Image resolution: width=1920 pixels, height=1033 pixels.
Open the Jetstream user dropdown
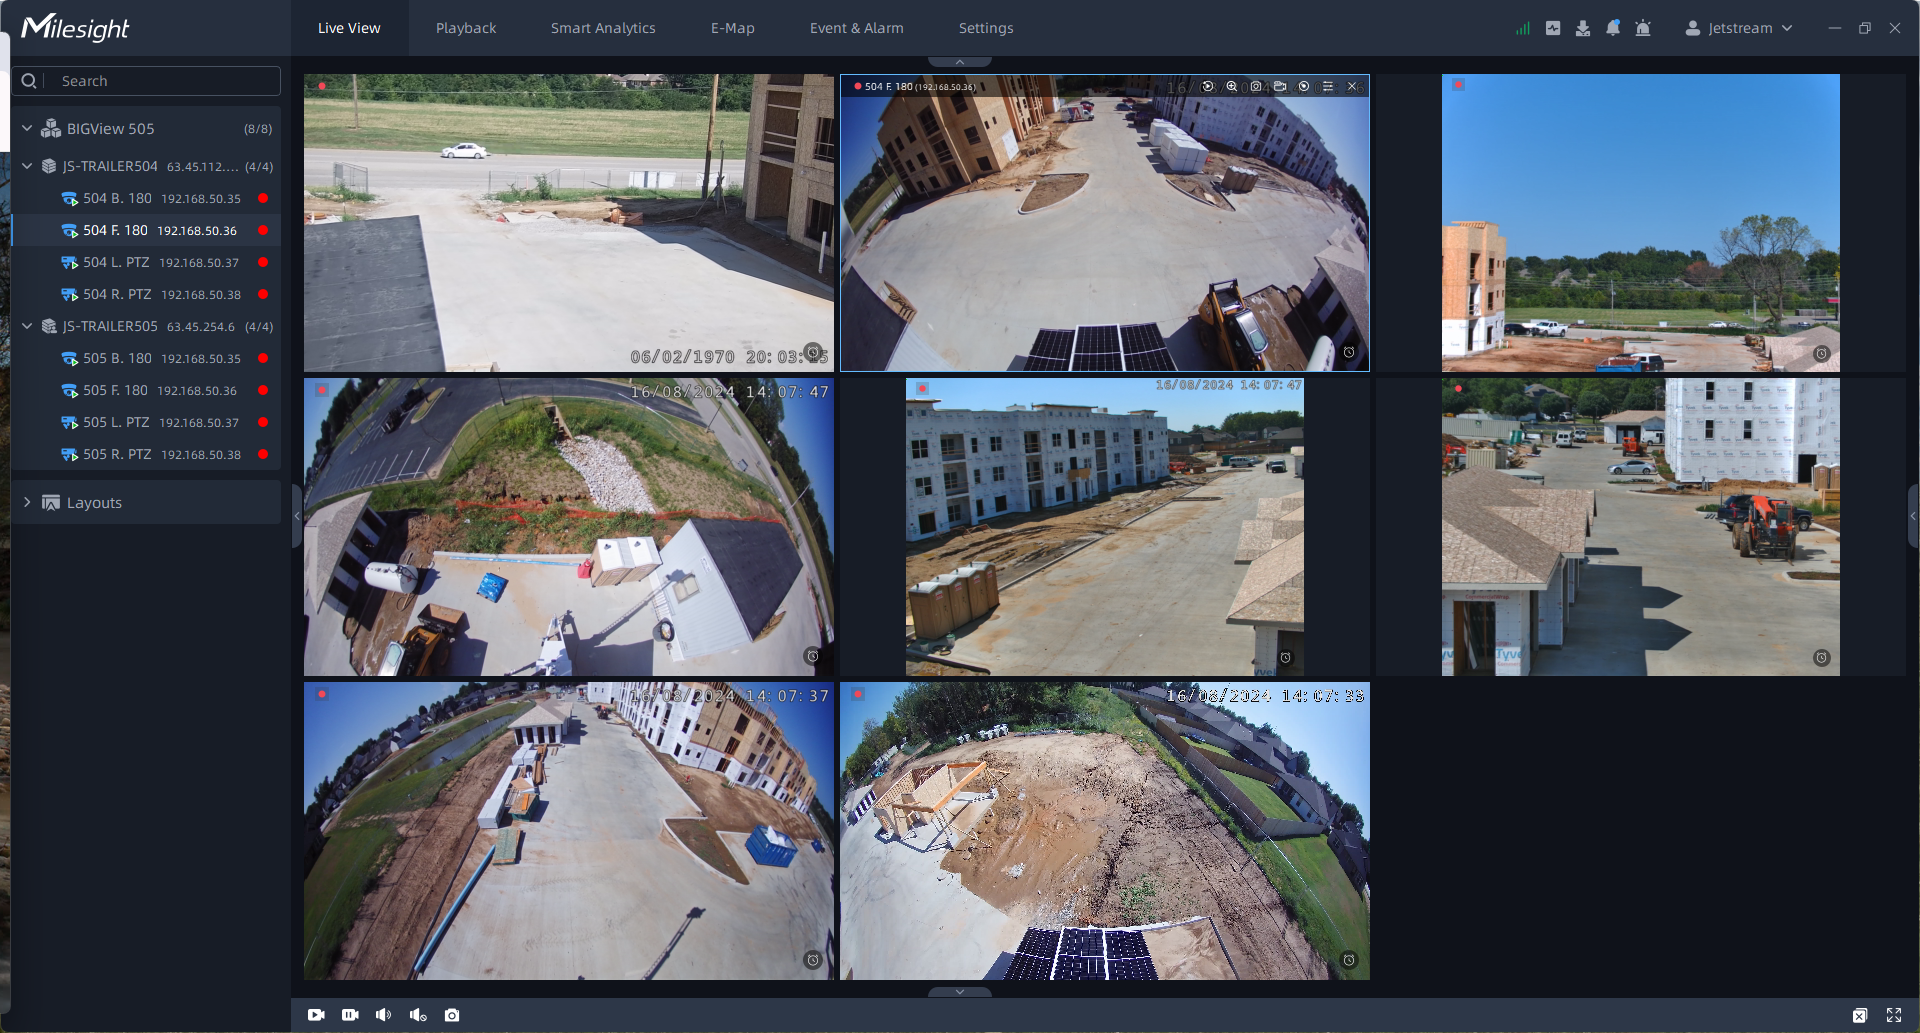(1739, 28)
